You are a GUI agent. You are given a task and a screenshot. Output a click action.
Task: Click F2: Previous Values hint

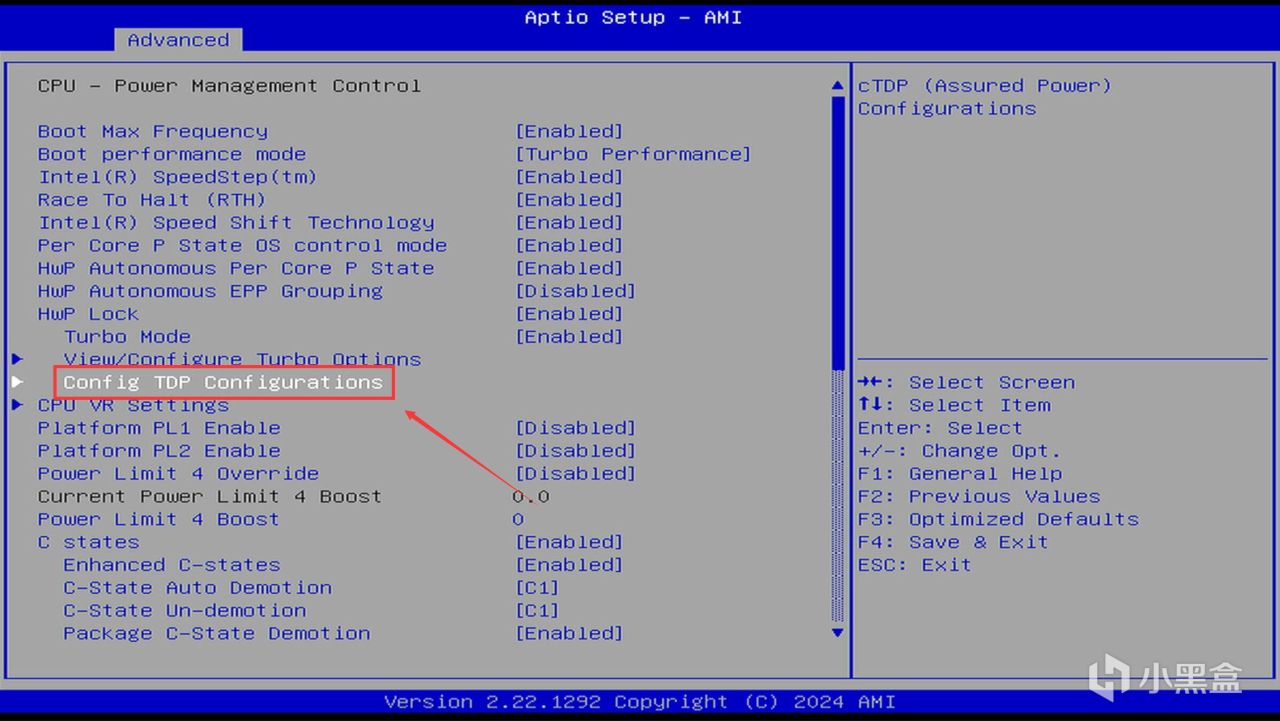click(x=979, y=497)
